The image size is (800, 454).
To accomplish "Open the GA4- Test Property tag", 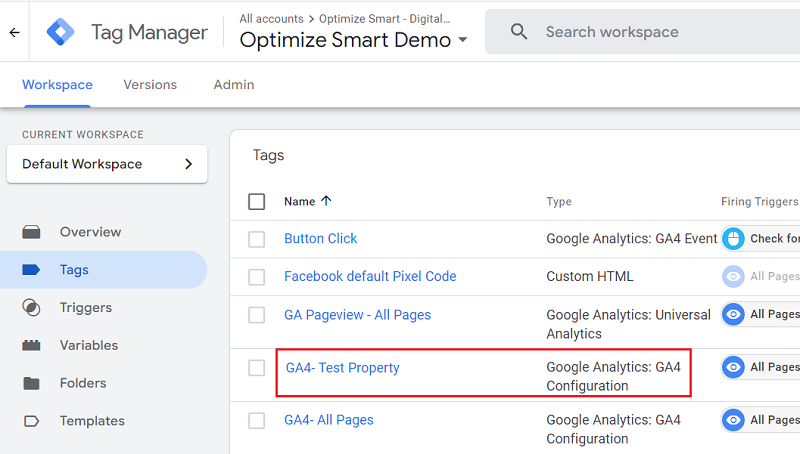I will coord(342,368).
